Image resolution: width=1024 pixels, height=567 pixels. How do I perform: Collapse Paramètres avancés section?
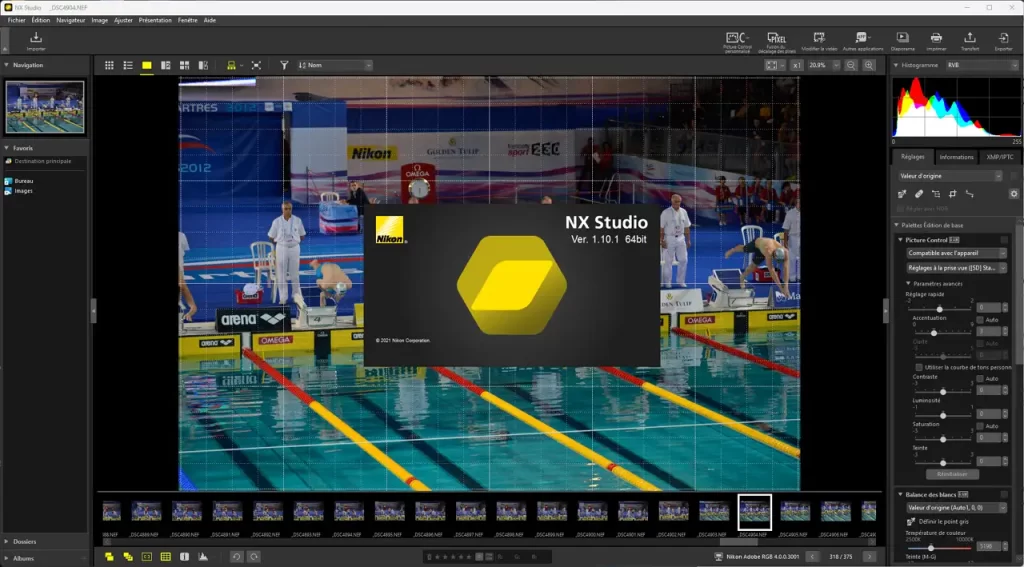[908, 284]
